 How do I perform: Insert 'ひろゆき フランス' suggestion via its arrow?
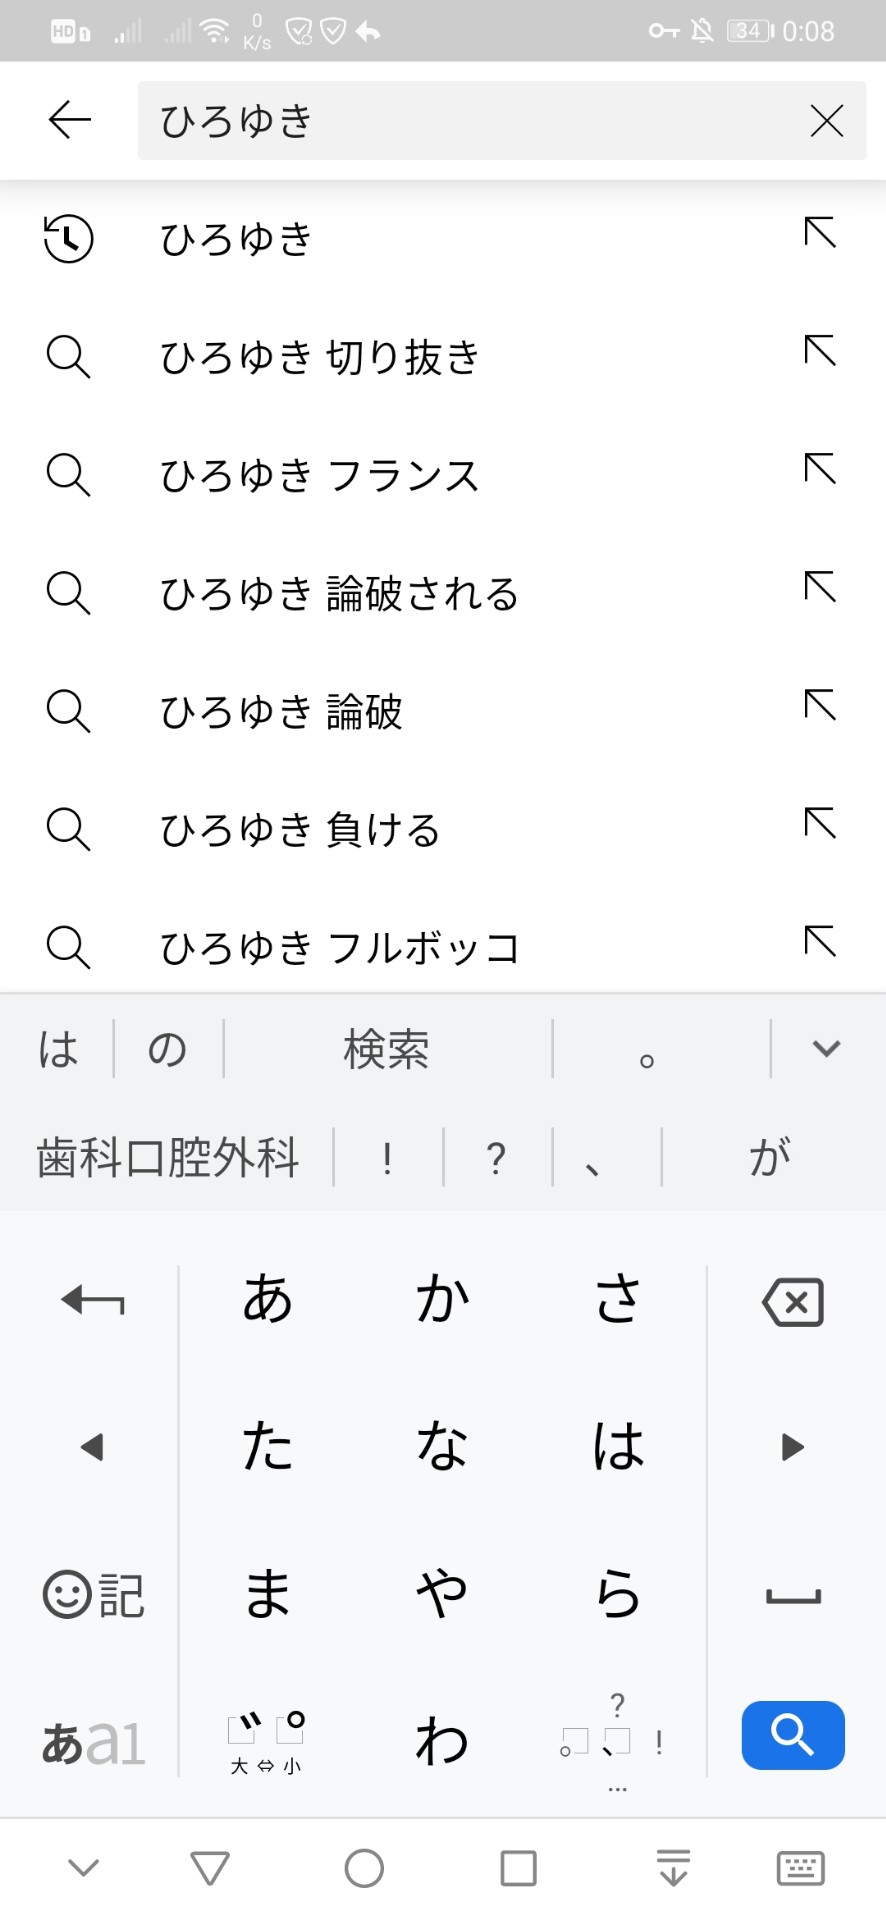(x=820, y=469)
